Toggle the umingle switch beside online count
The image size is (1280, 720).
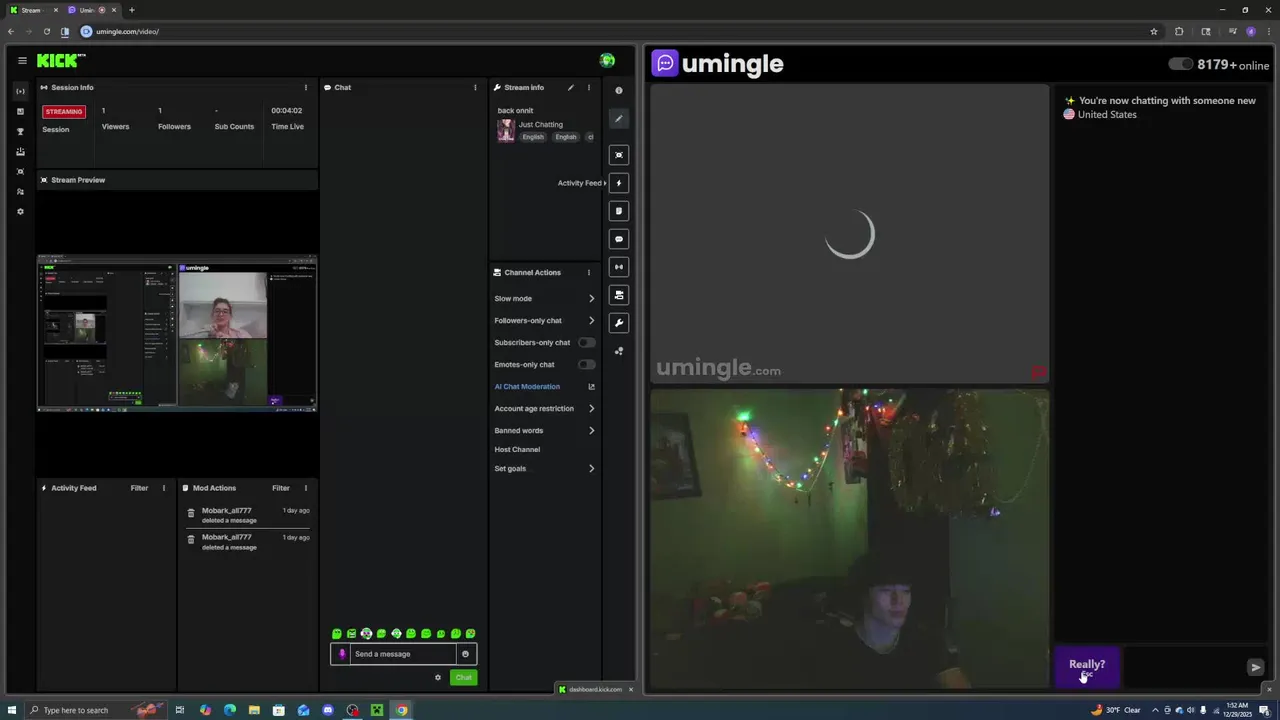tap(1180, 64)
